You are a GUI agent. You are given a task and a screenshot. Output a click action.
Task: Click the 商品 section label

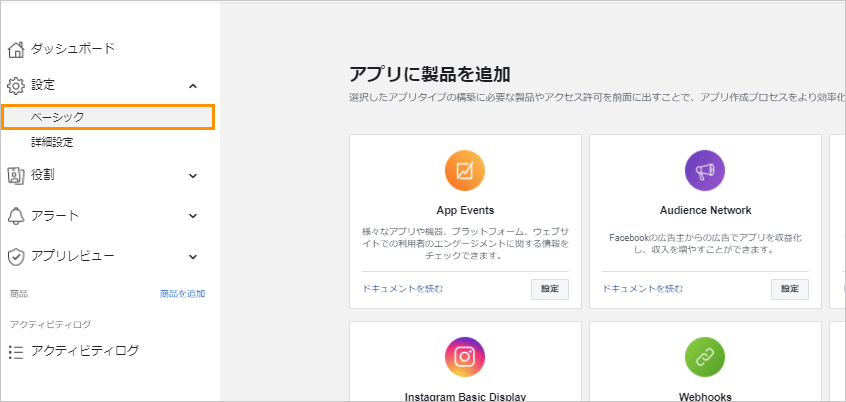tap(19, 294)
